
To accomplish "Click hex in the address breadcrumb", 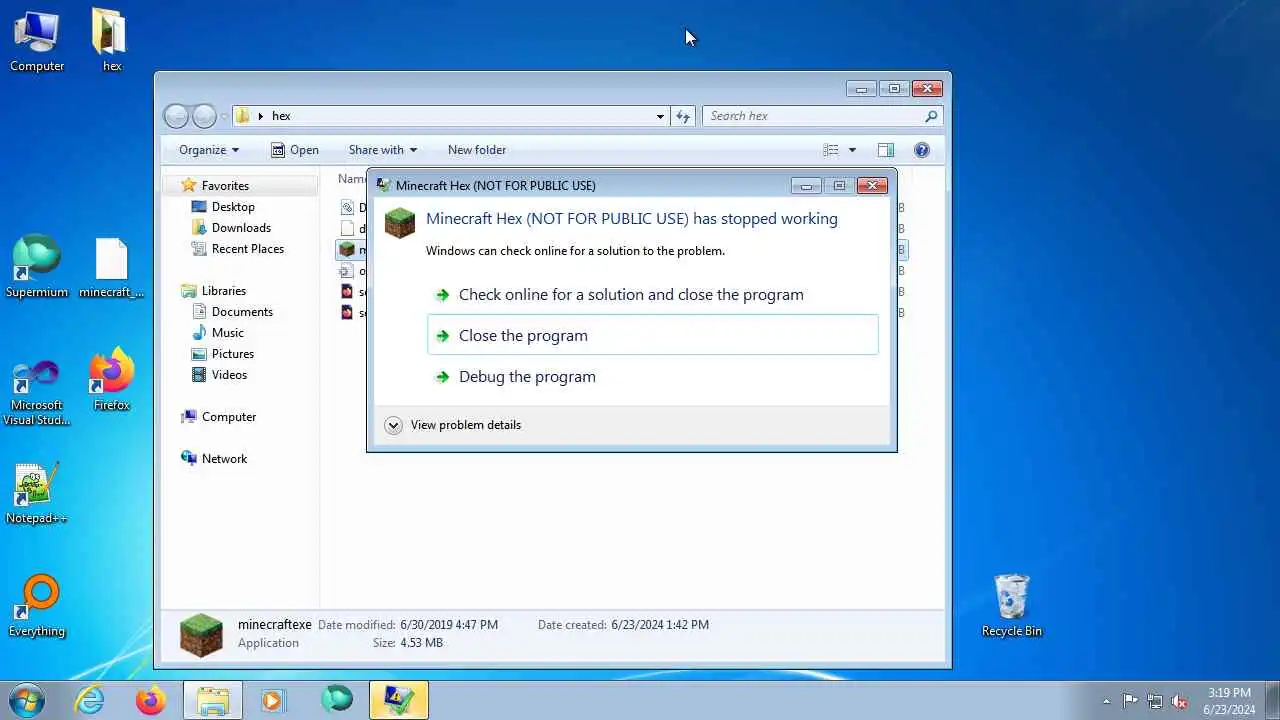I will click(281, 116).
